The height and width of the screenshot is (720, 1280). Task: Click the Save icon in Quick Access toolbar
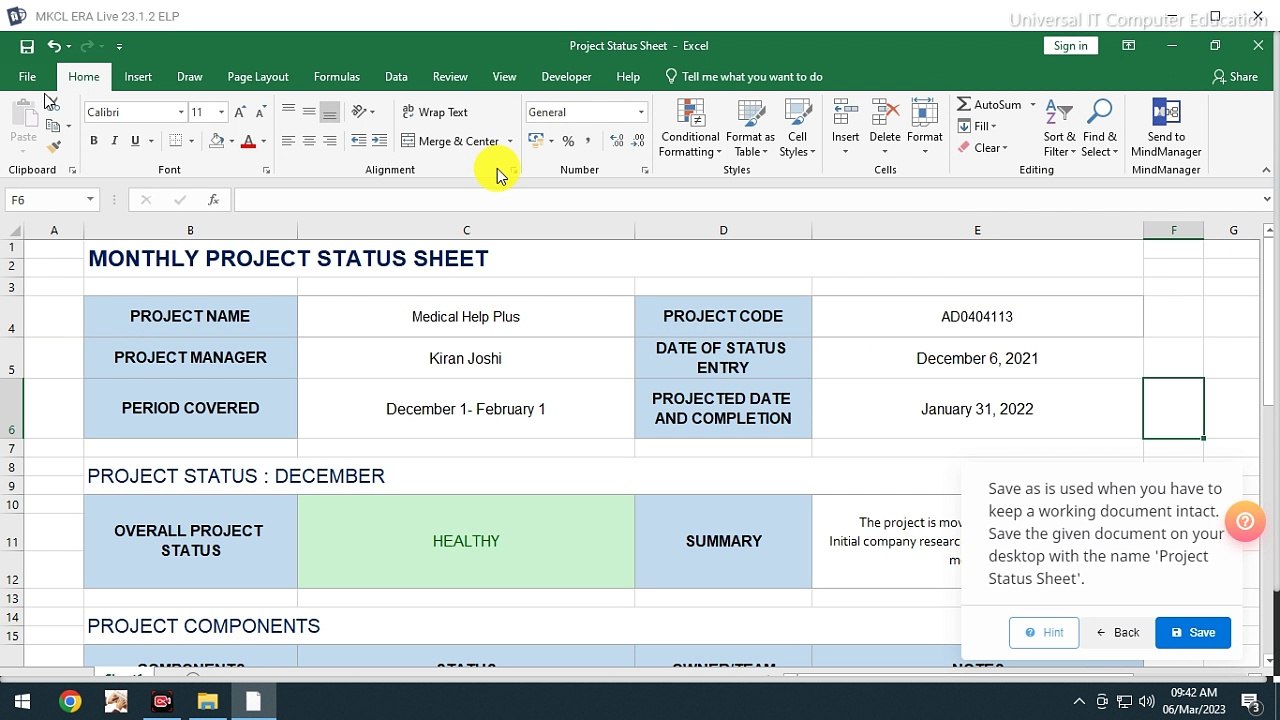[27, 46]
